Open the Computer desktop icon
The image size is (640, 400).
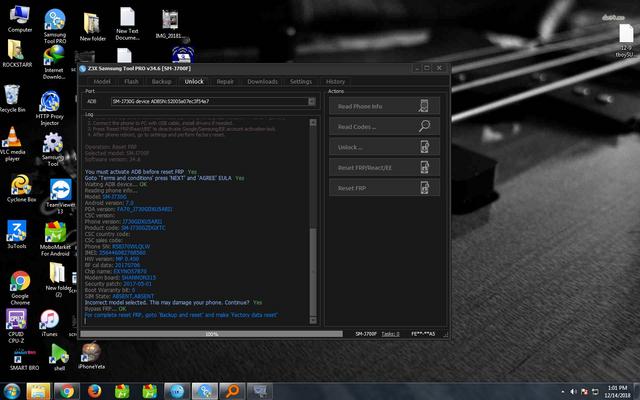(19, 19)
